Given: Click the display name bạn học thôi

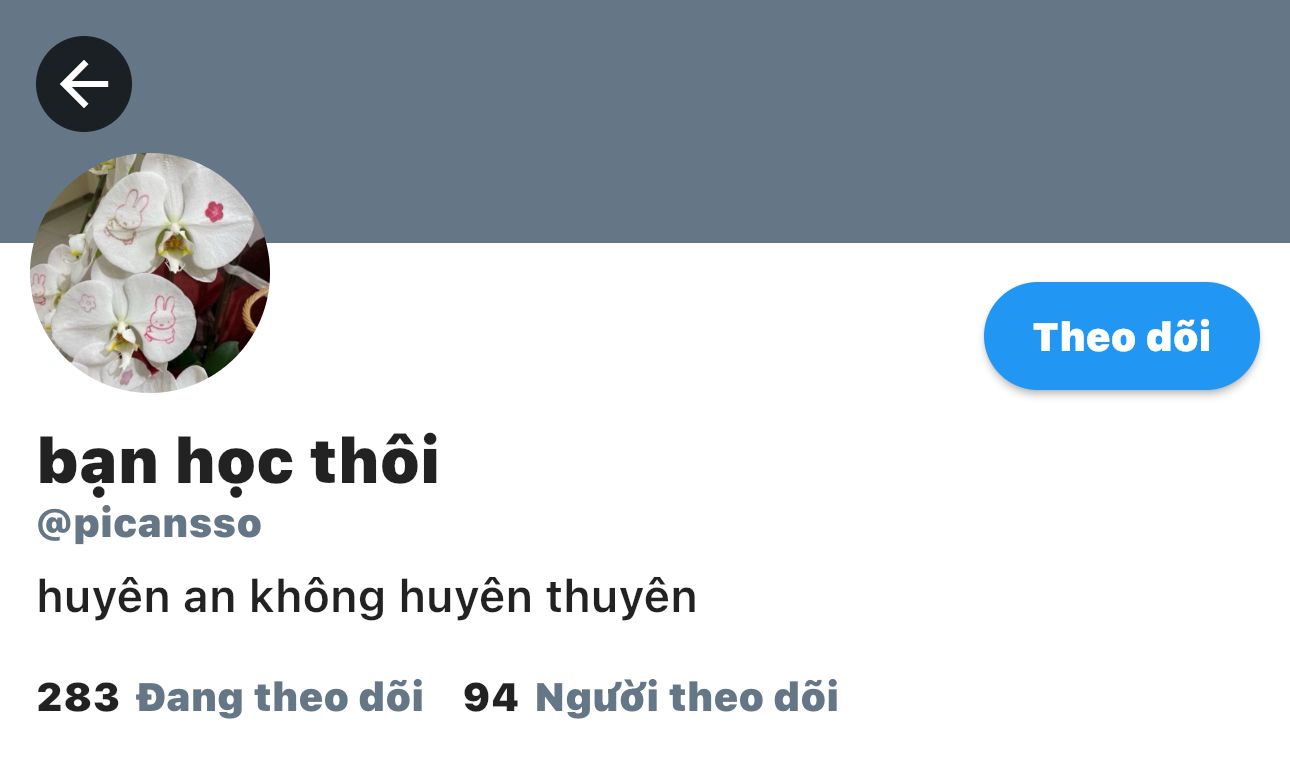Looking at the screenshot, I should pos(238,461).
